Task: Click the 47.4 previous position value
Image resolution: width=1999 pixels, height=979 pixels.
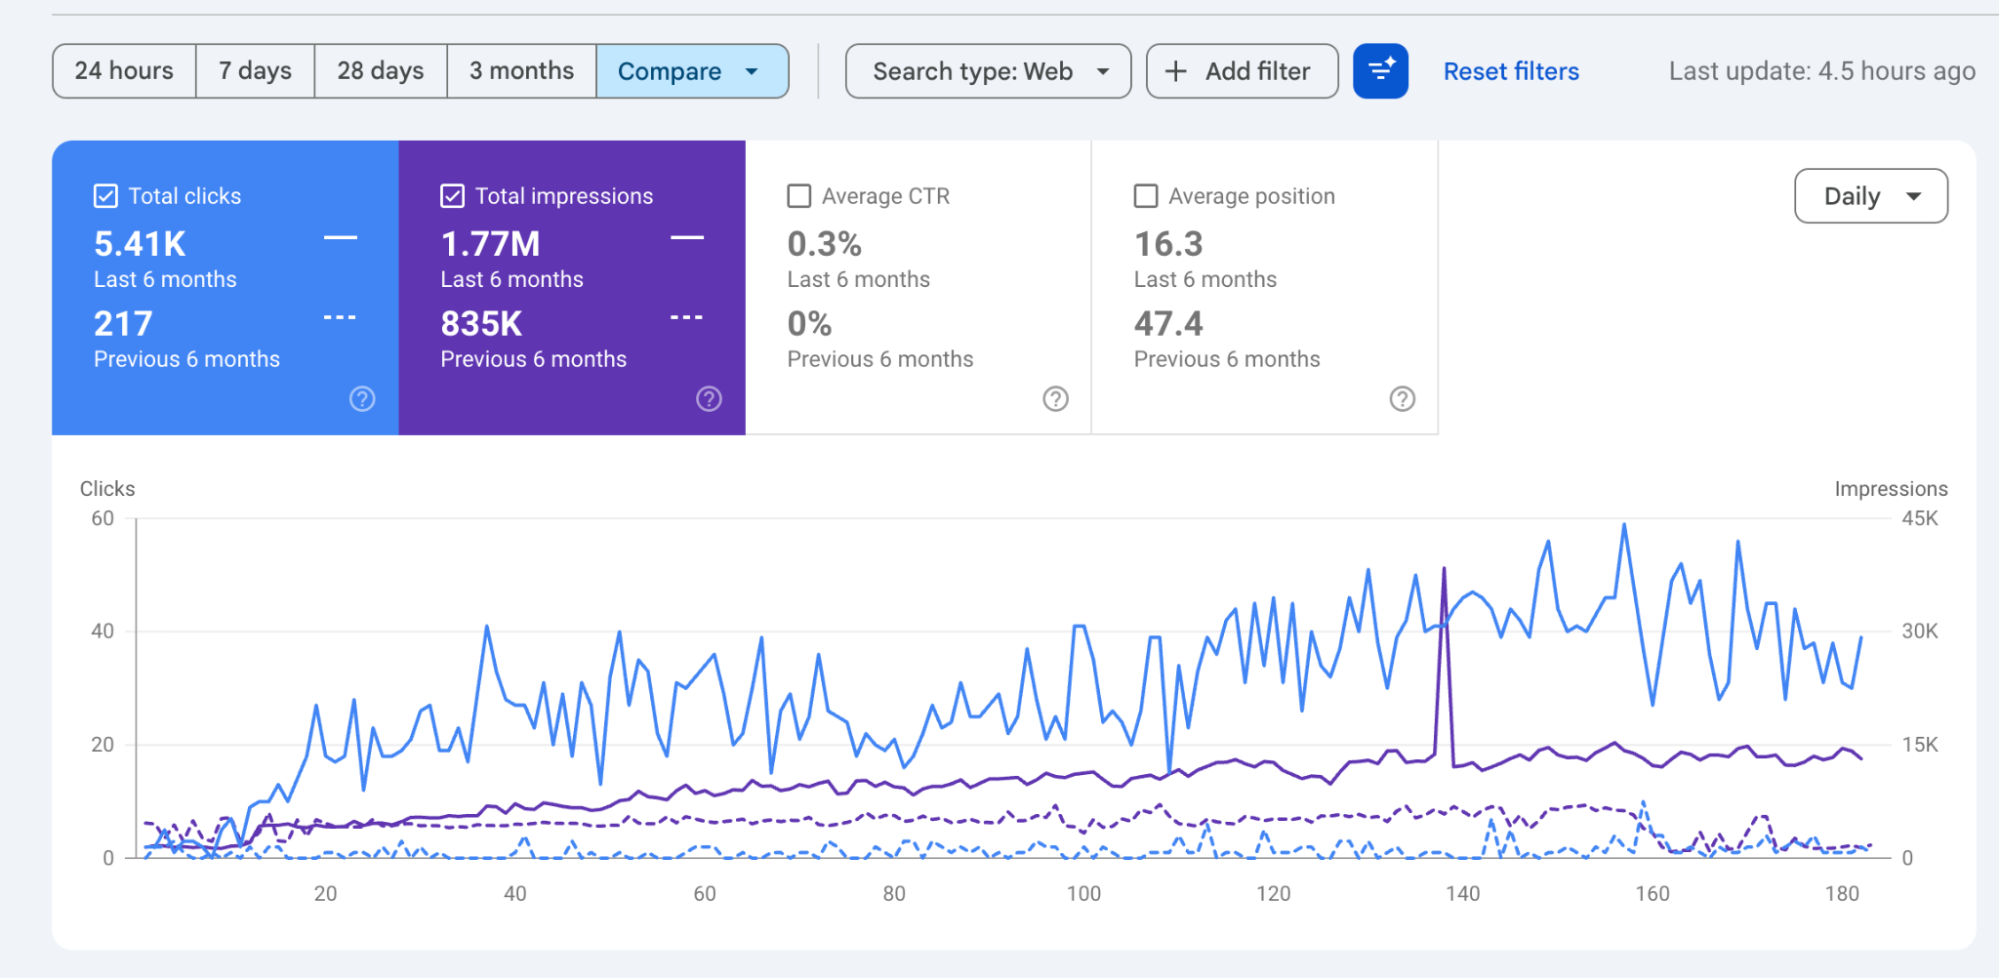Action: (x=1168, y=324)
